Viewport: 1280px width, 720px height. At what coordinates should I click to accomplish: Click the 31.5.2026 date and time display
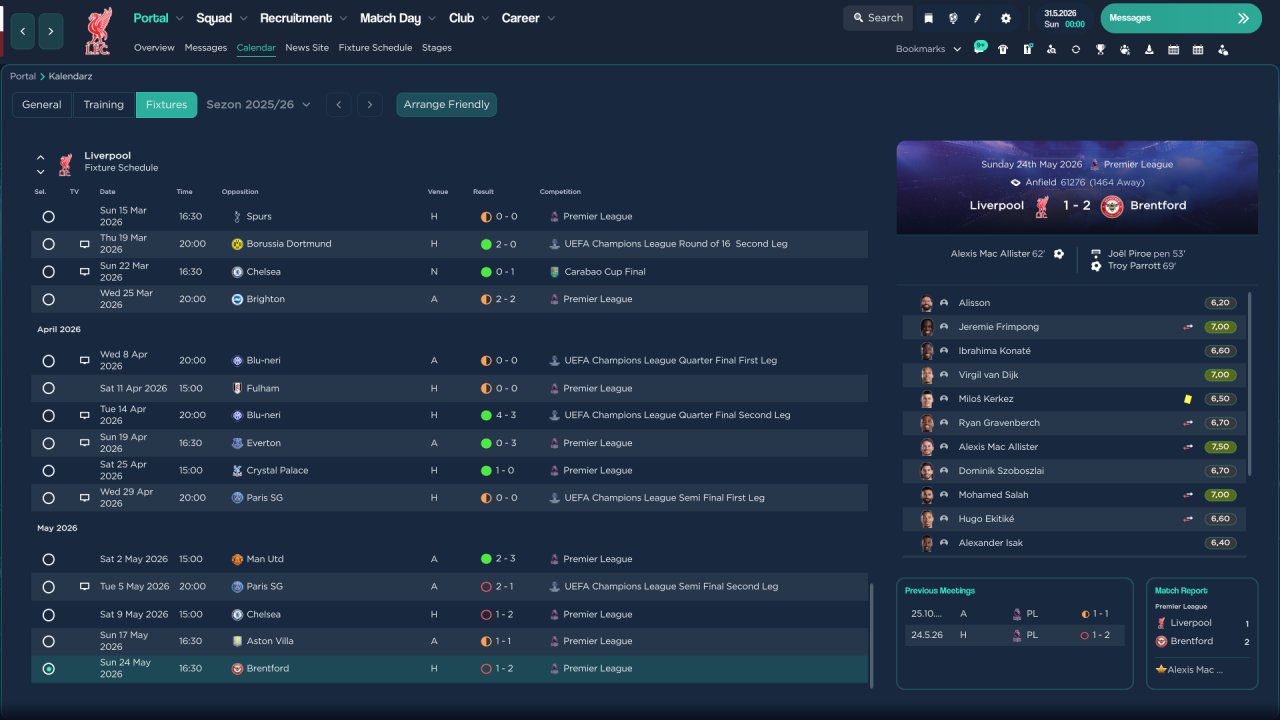[1064, 18]
